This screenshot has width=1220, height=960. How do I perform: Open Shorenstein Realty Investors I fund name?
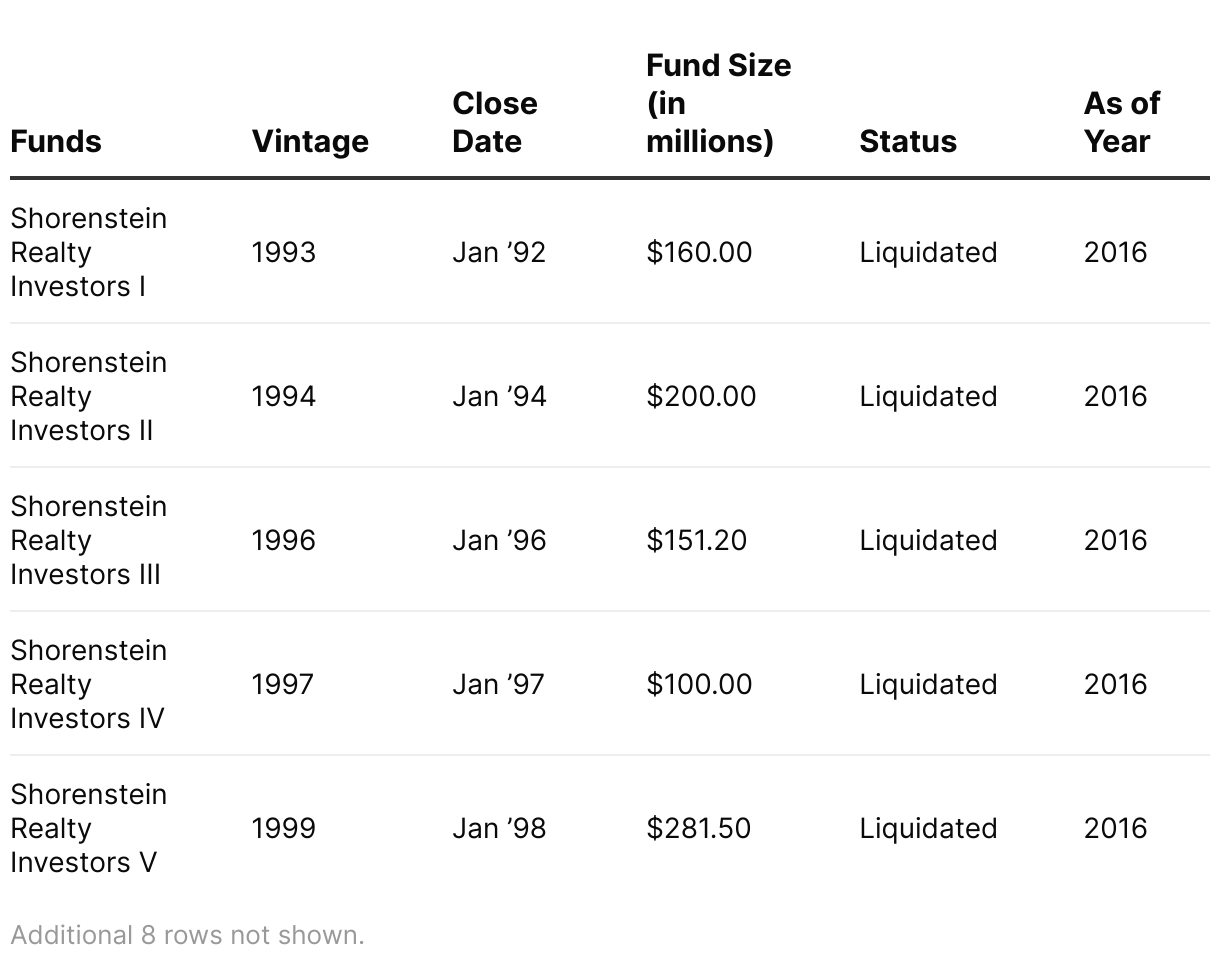point(88,252)
